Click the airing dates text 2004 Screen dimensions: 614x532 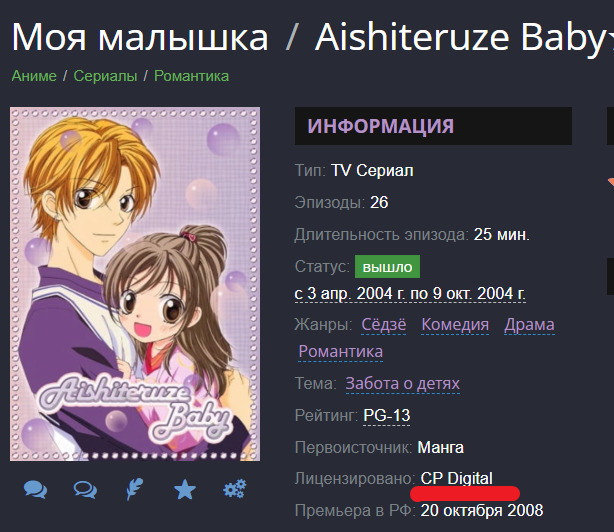(410, 294)
